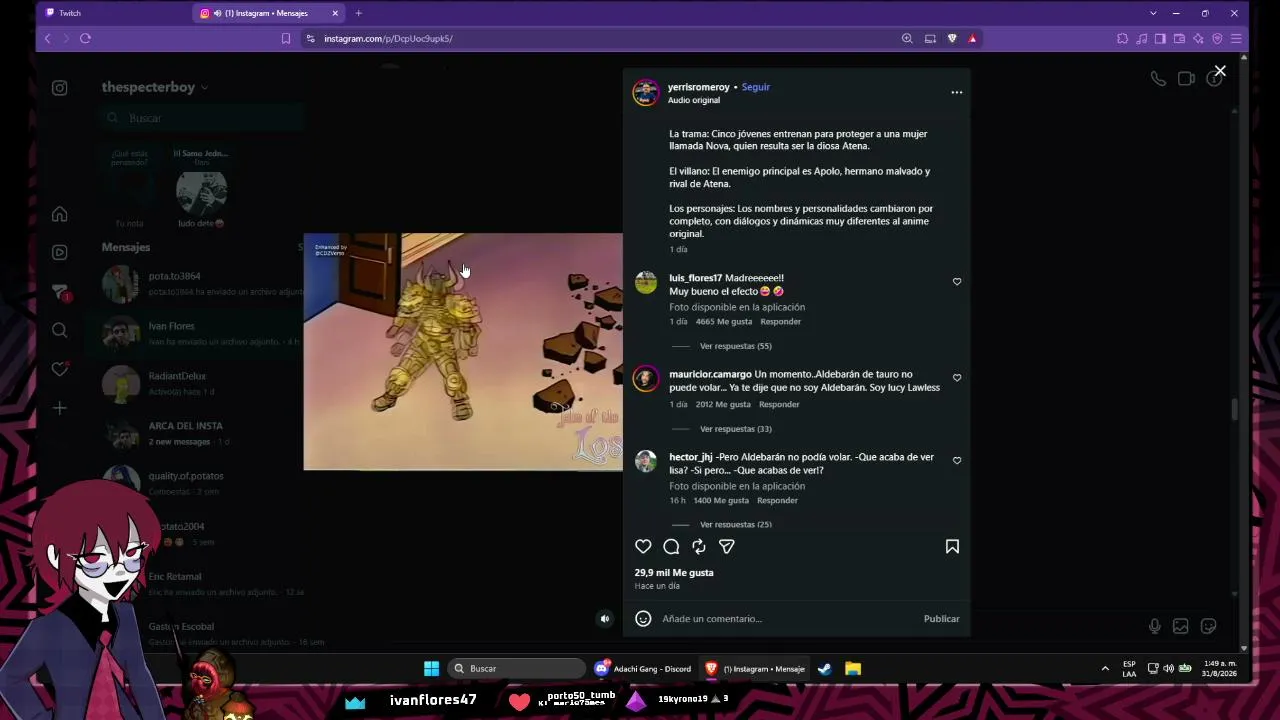Open Messages icon with notification badge

coord(60,292)
